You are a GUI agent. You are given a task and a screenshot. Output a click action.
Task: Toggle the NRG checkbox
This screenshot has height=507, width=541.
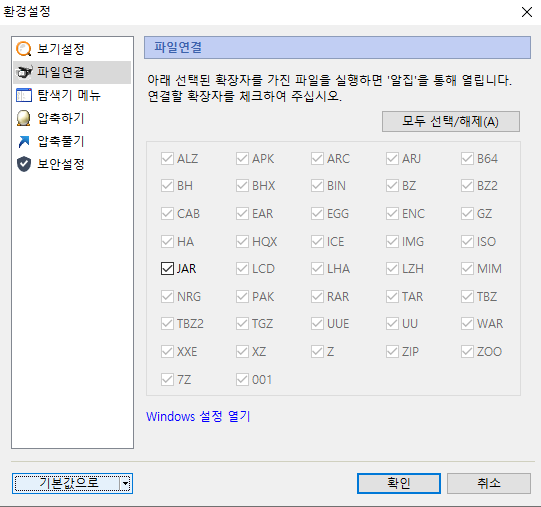167,296
